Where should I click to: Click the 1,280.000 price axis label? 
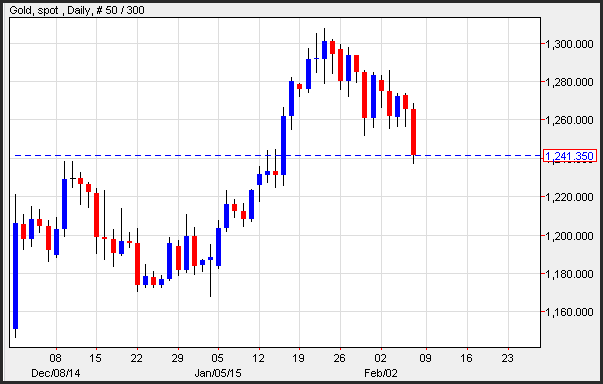[570, 82]
